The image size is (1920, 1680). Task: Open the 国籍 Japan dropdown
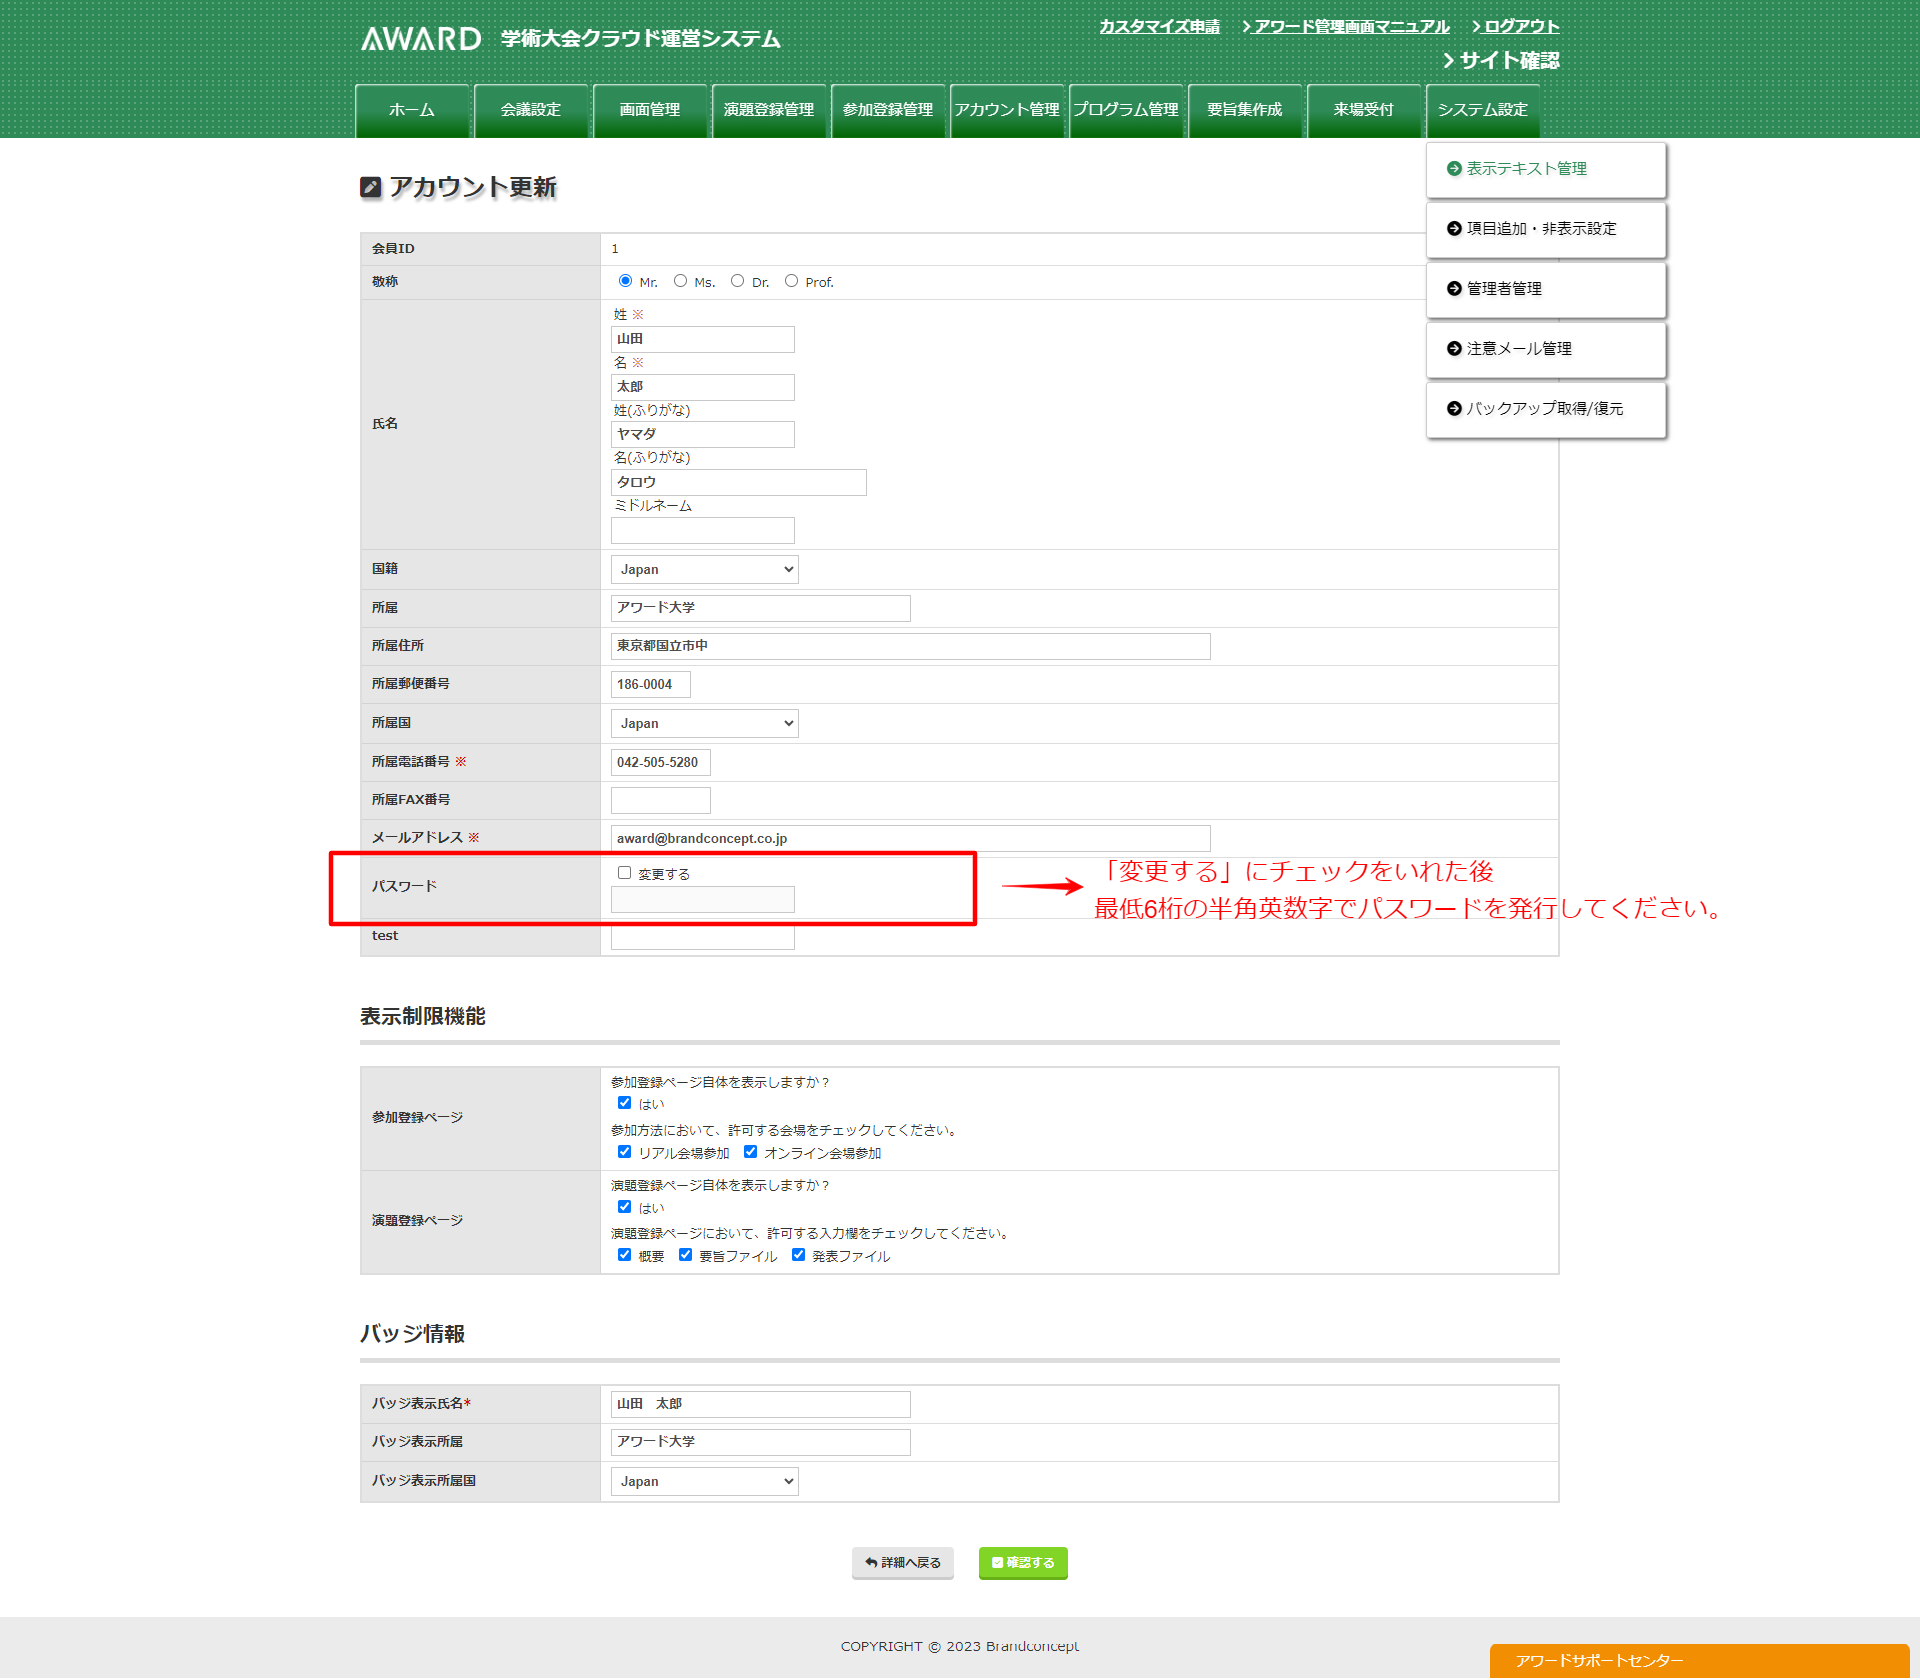704,570
